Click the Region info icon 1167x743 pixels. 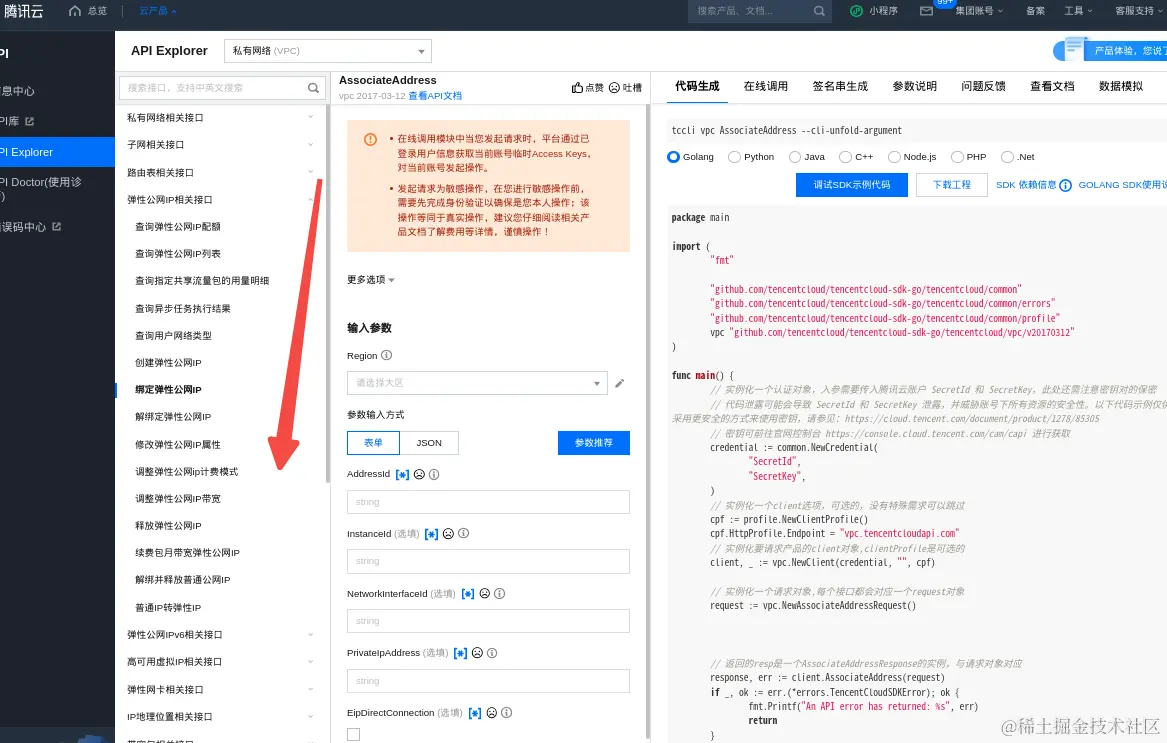[x=386, y=355]
